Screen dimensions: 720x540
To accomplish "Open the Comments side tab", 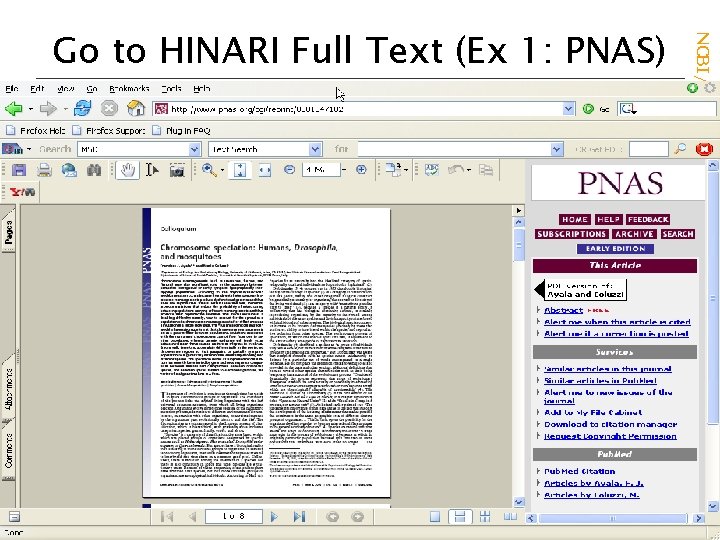I will (x=8, y=450).
